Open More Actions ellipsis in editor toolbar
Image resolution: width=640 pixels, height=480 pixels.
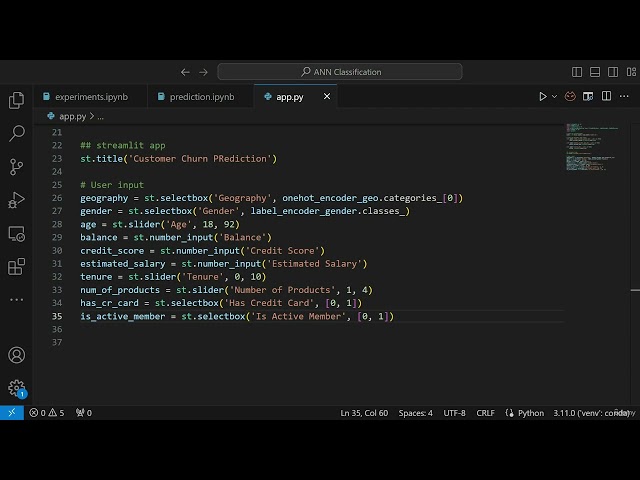tap(624, 96)
